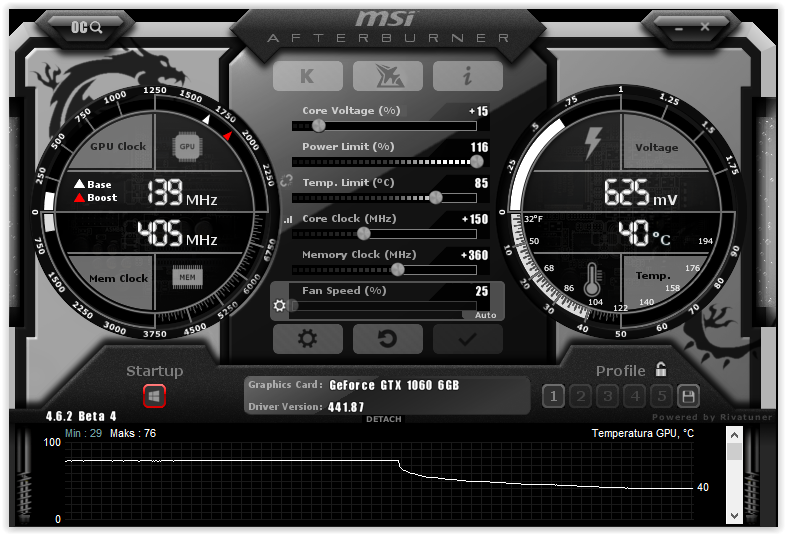This screenshot has width=786, height=535.
Task: Click the 40 °C temperature readout
Action: pyautogui.click(x=644, y=233)
